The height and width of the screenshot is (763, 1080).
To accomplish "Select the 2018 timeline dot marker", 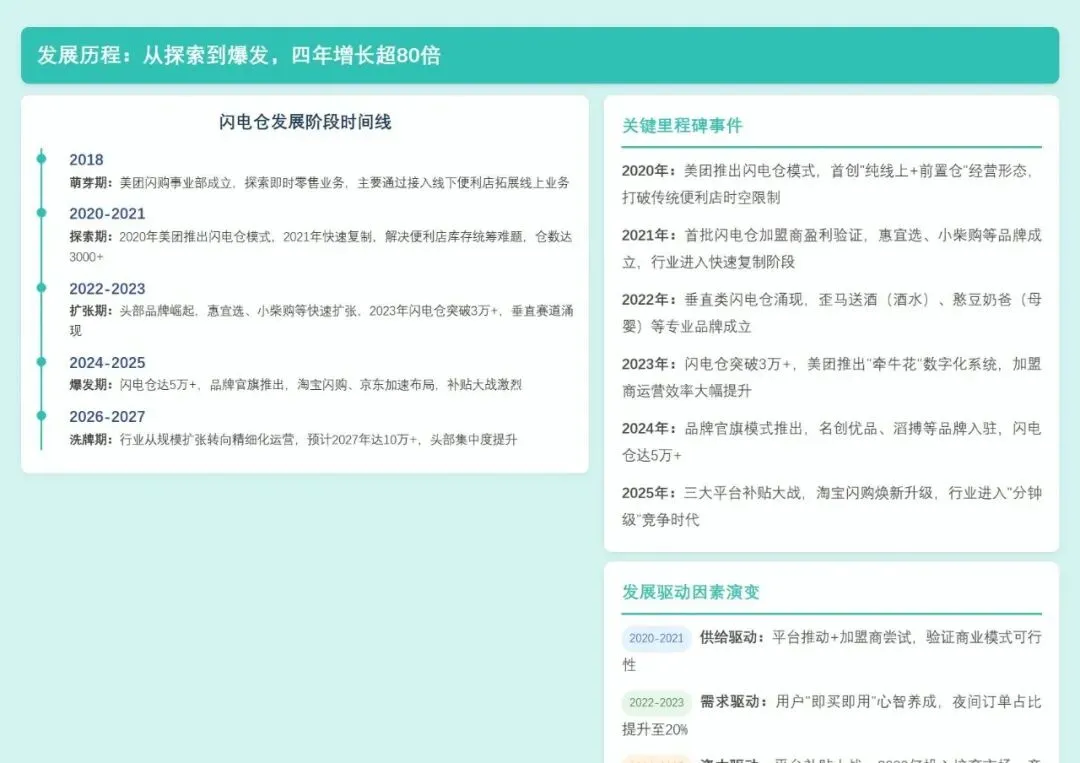I will (41, 158).
